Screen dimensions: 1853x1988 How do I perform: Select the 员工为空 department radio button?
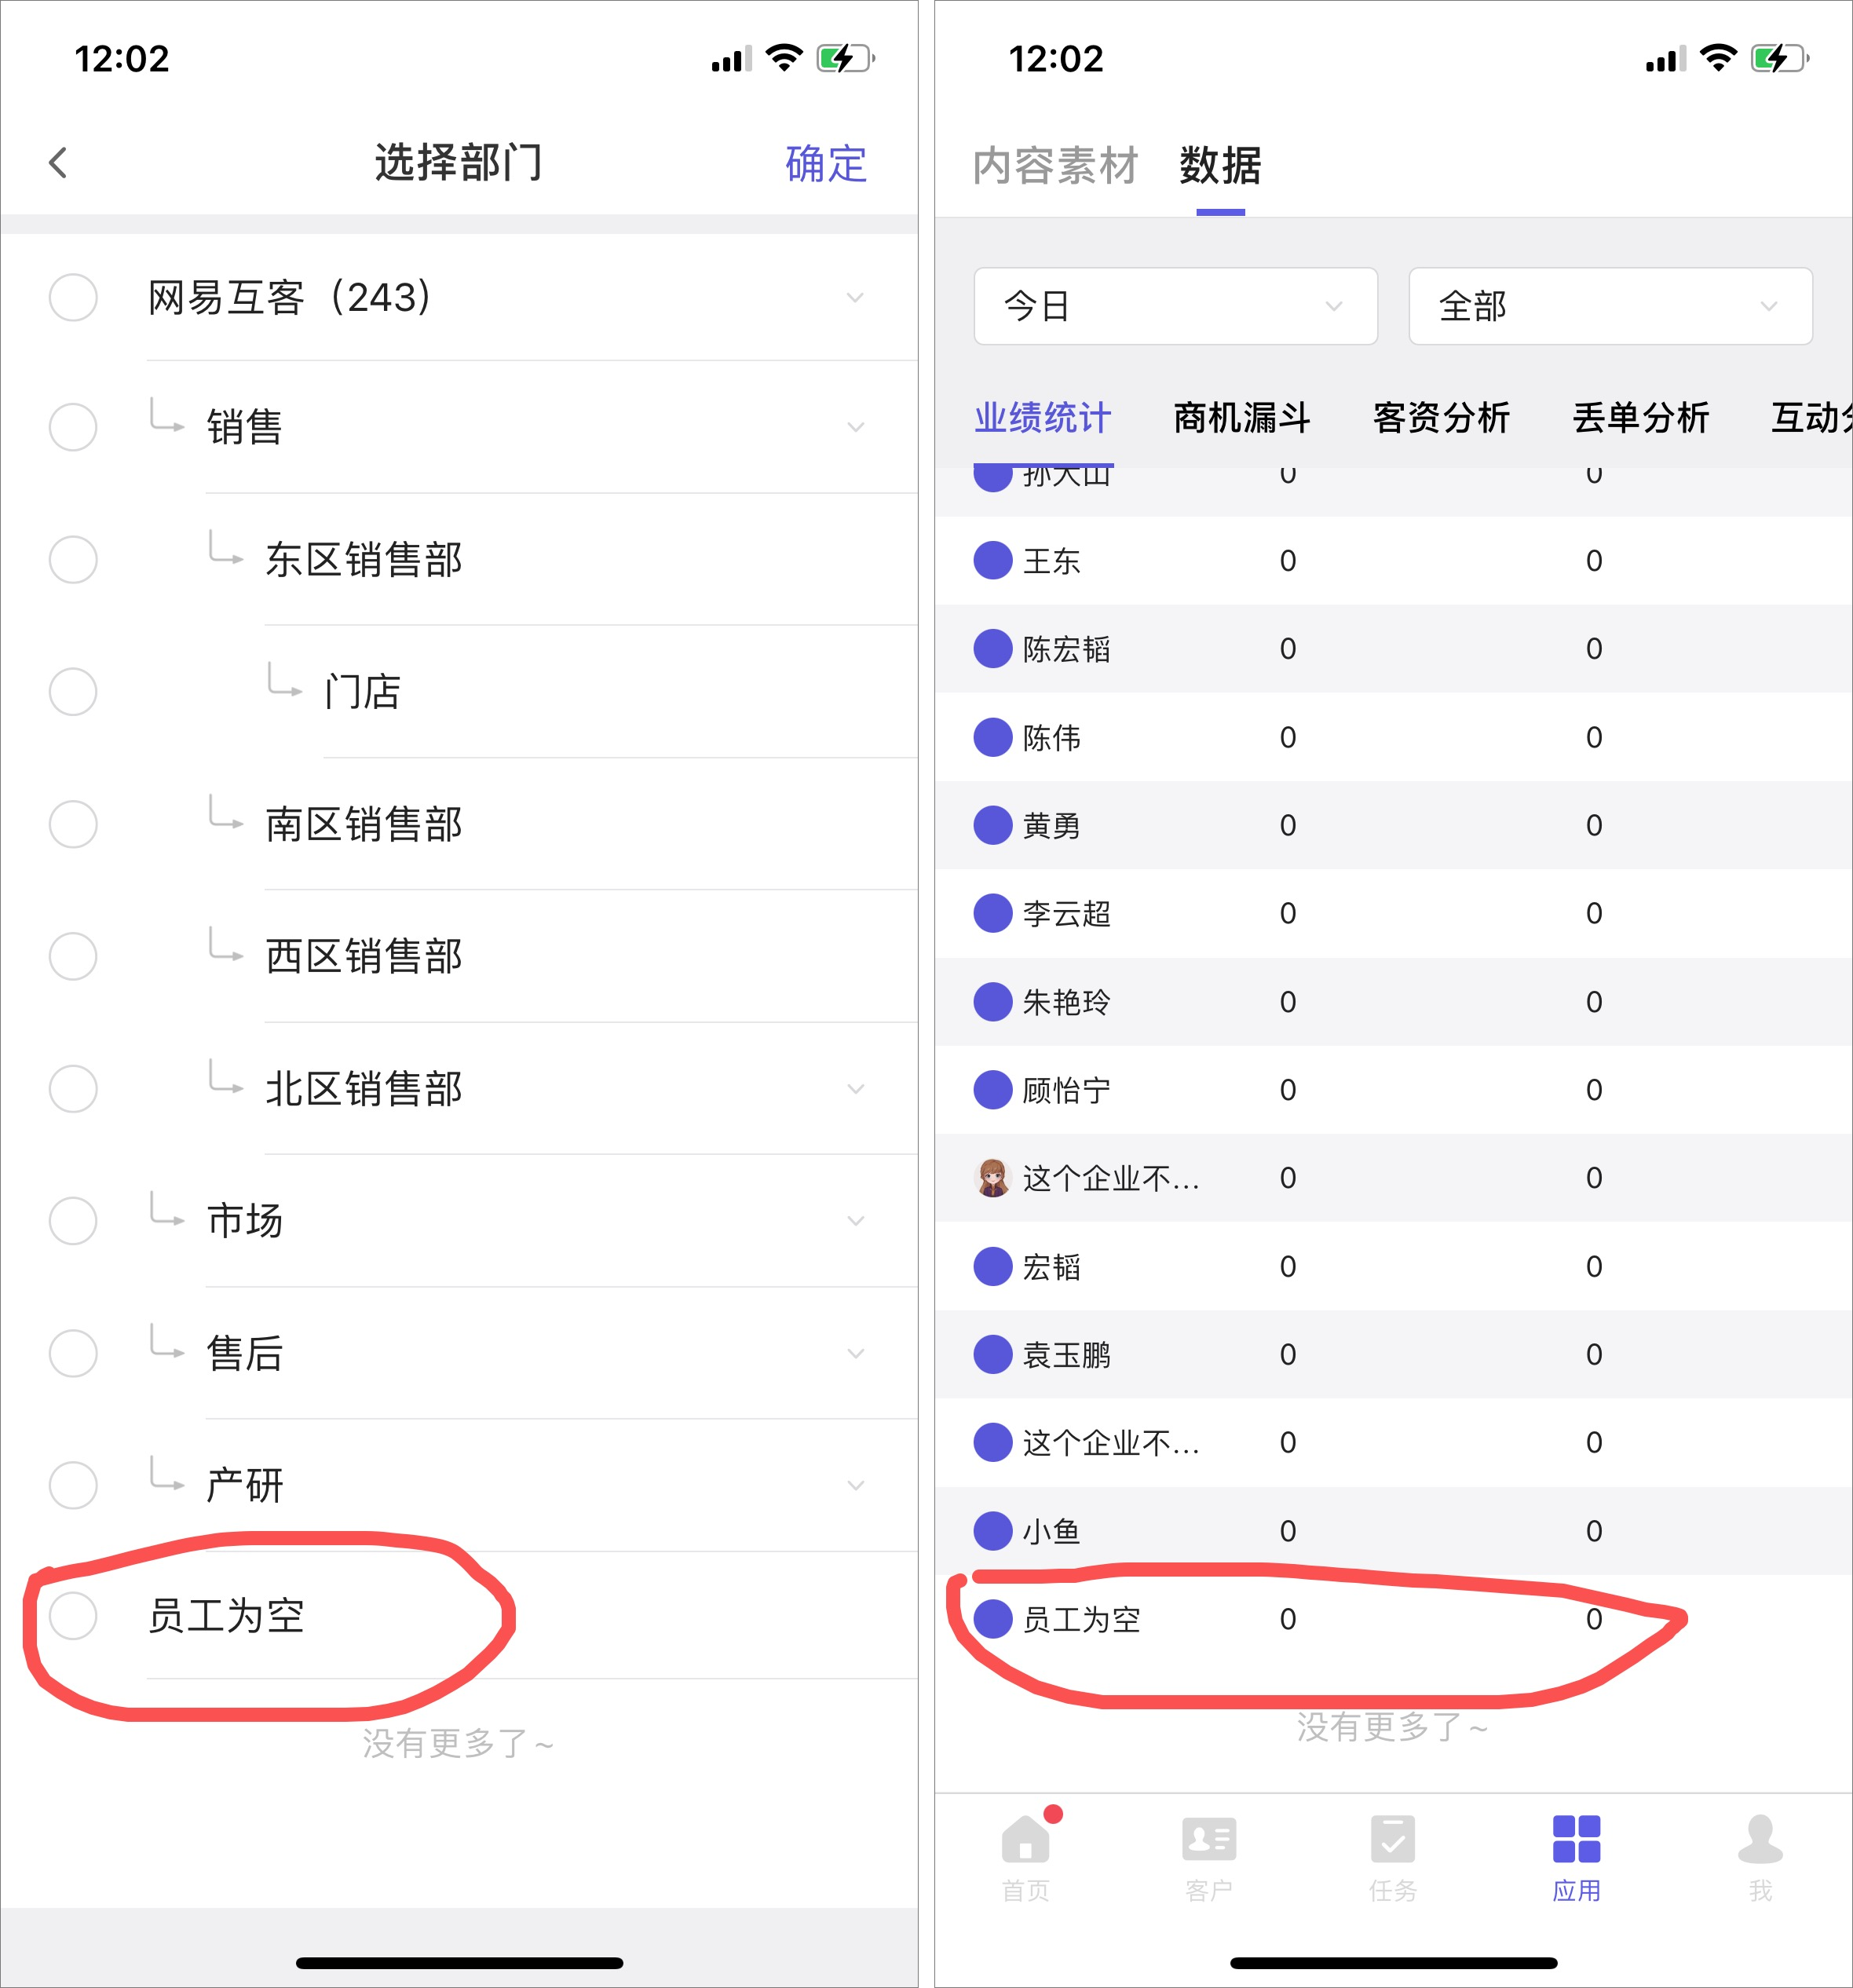[73, 1615]
